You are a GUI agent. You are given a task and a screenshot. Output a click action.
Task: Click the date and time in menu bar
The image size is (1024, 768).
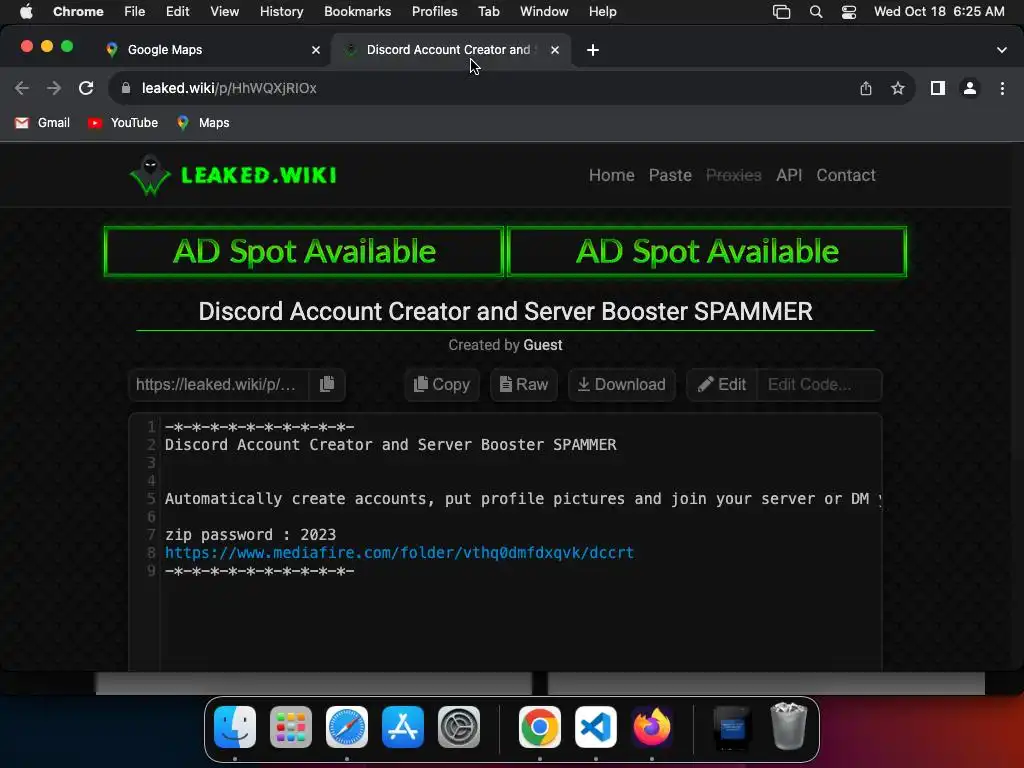[x=939, y=12]
